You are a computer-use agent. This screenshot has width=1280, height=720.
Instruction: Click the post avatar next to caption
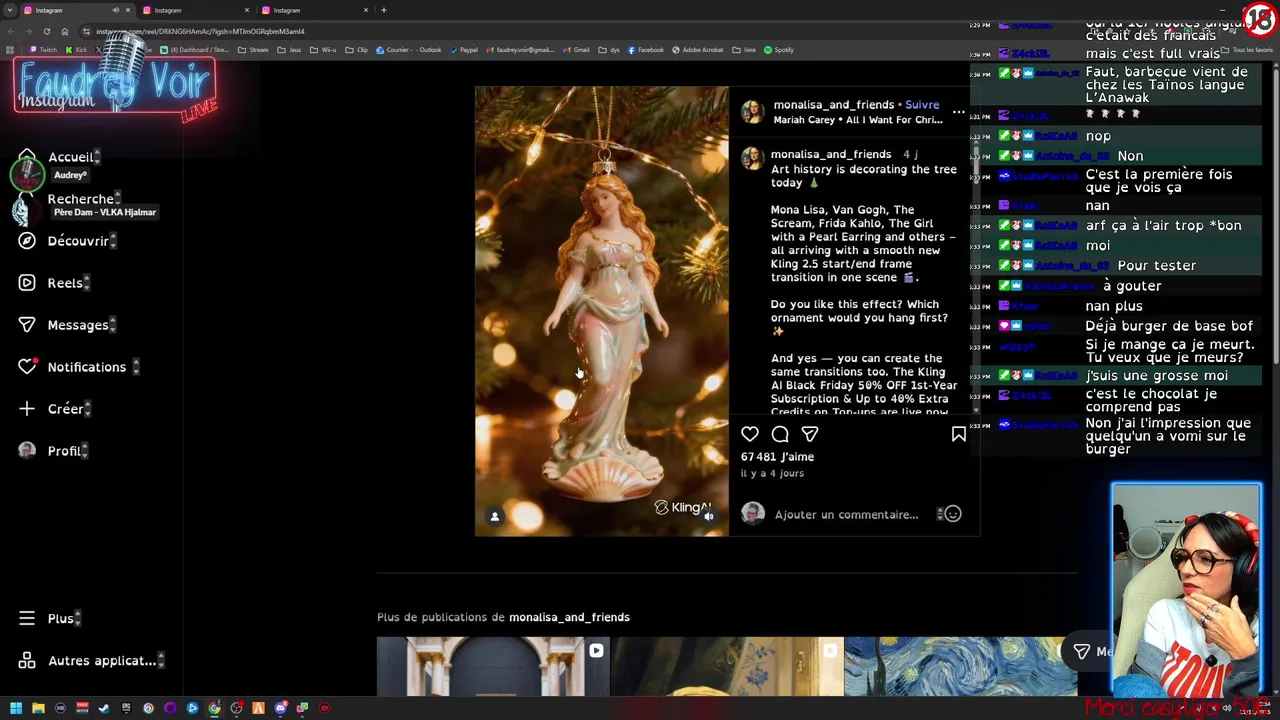[752, 159]
